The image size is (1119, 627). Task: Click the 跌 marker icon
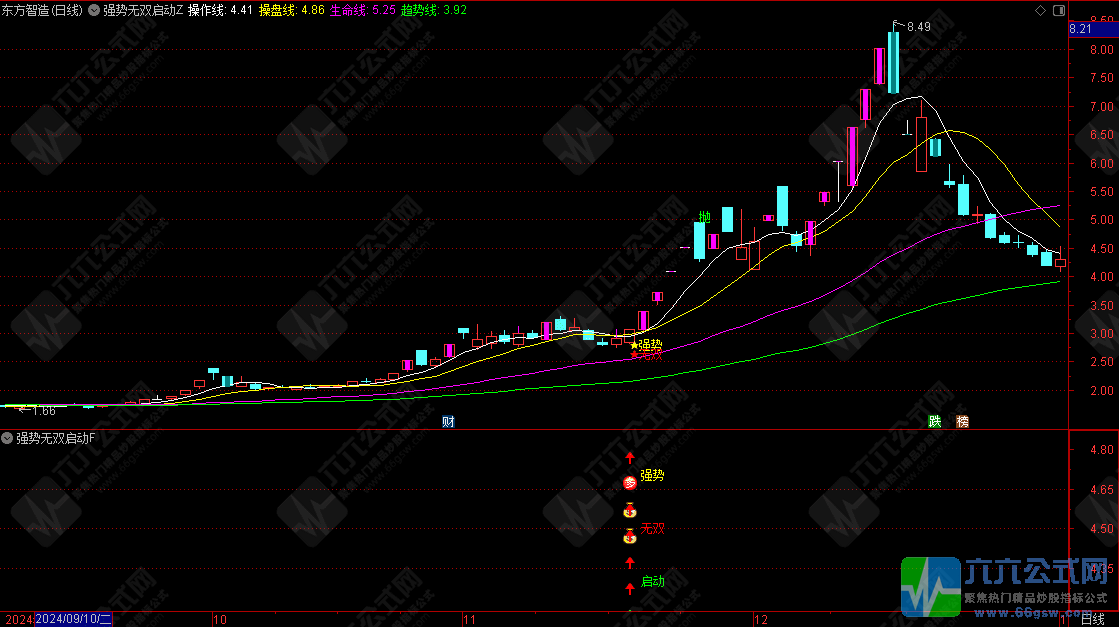point(935,421)
